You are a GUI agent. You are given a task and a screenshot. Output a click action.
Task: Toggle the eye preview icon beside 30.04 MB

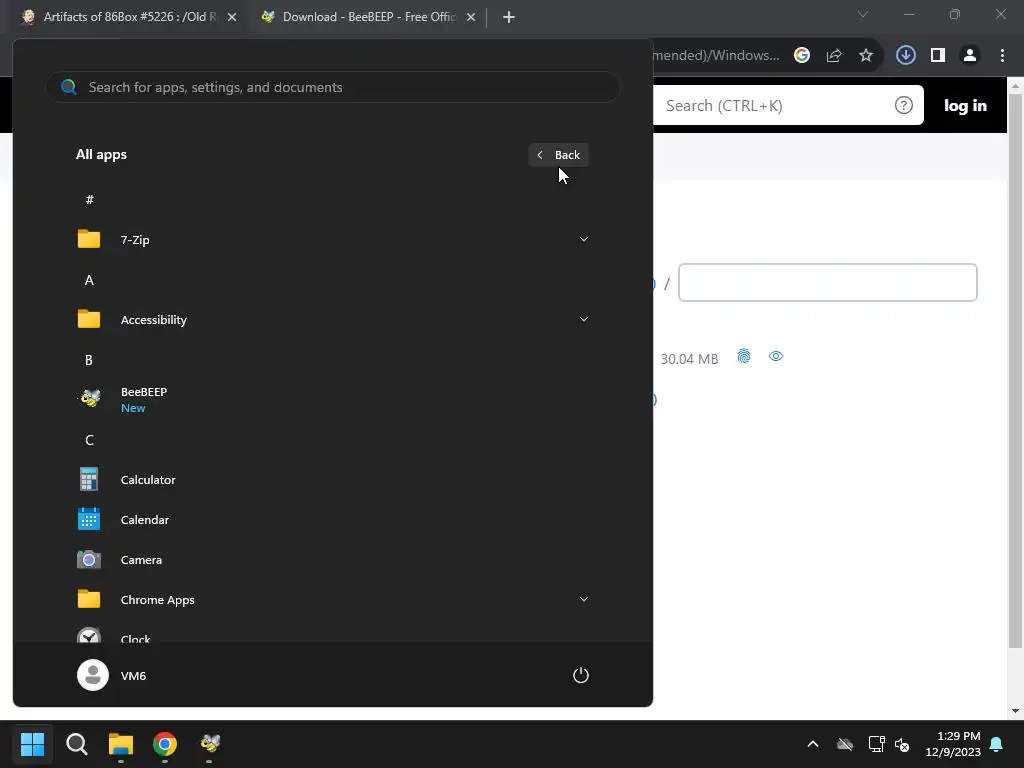(776, 356)
